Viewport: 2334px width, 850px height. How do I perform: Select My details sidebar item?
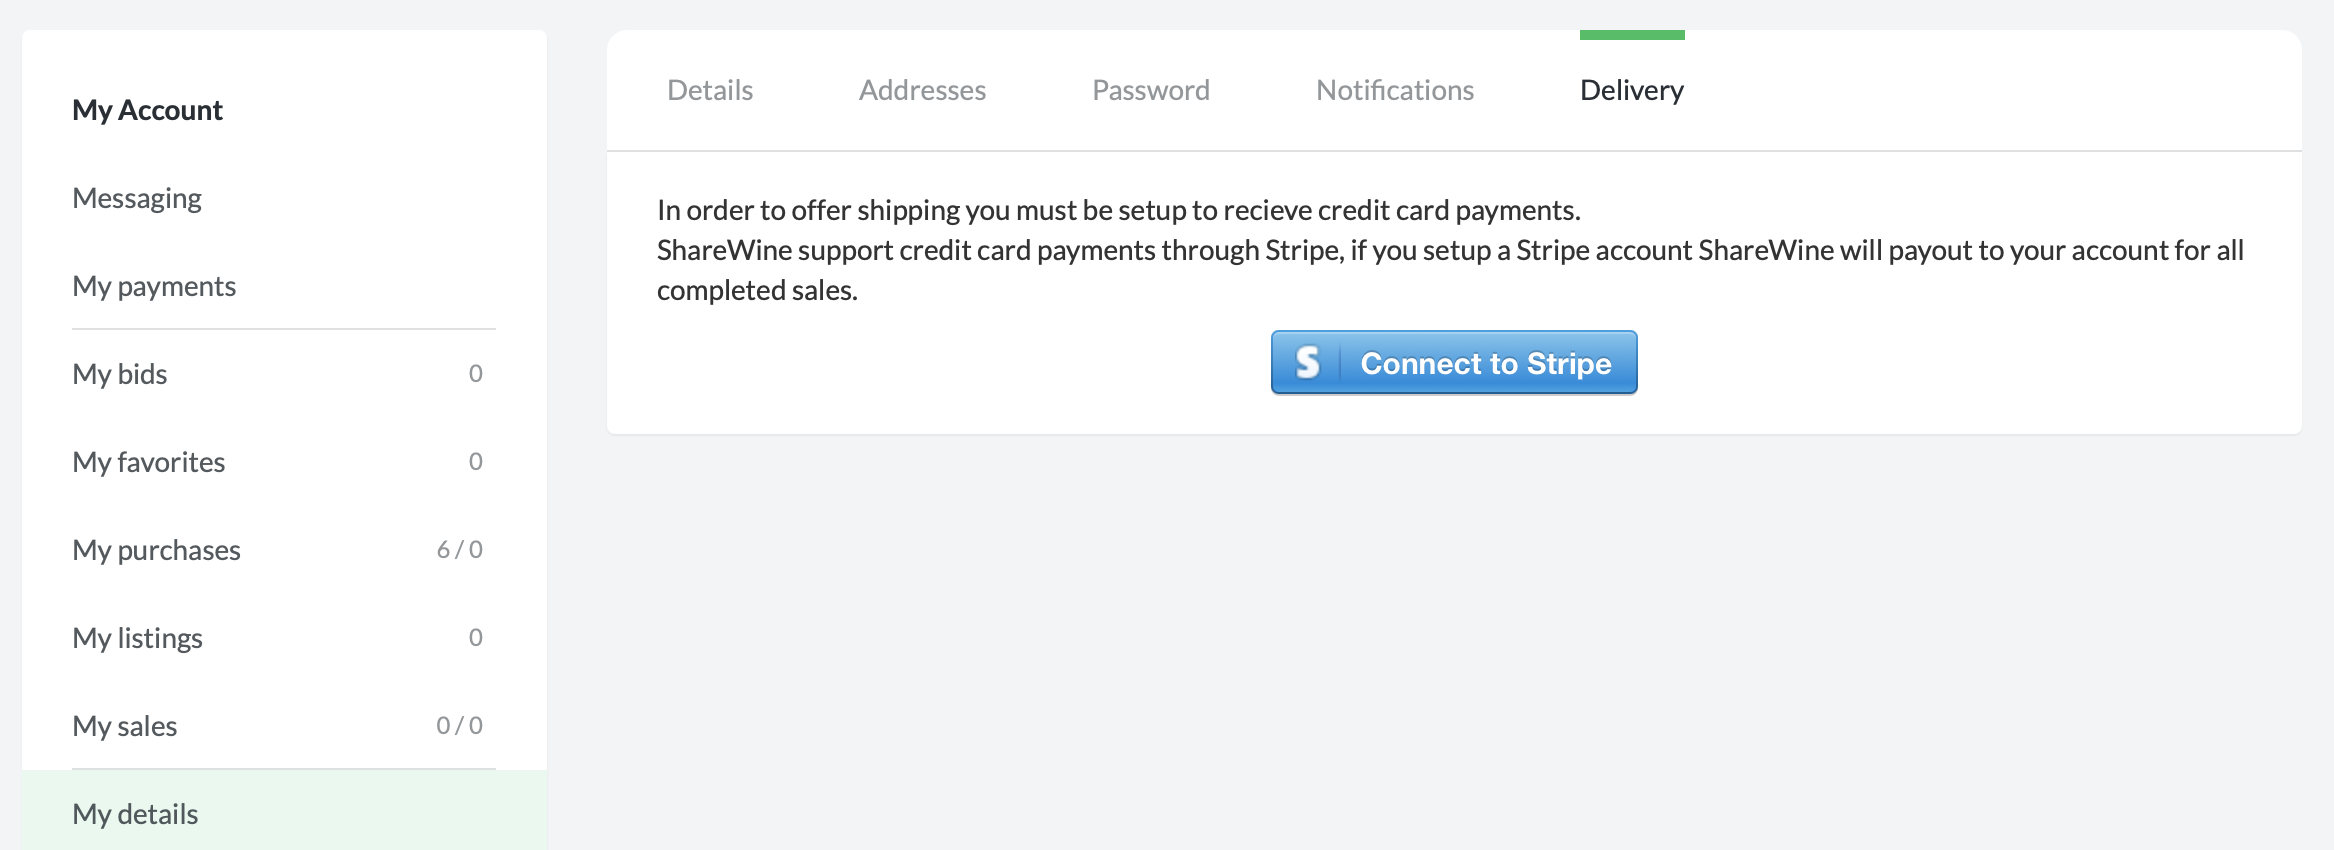284,811
